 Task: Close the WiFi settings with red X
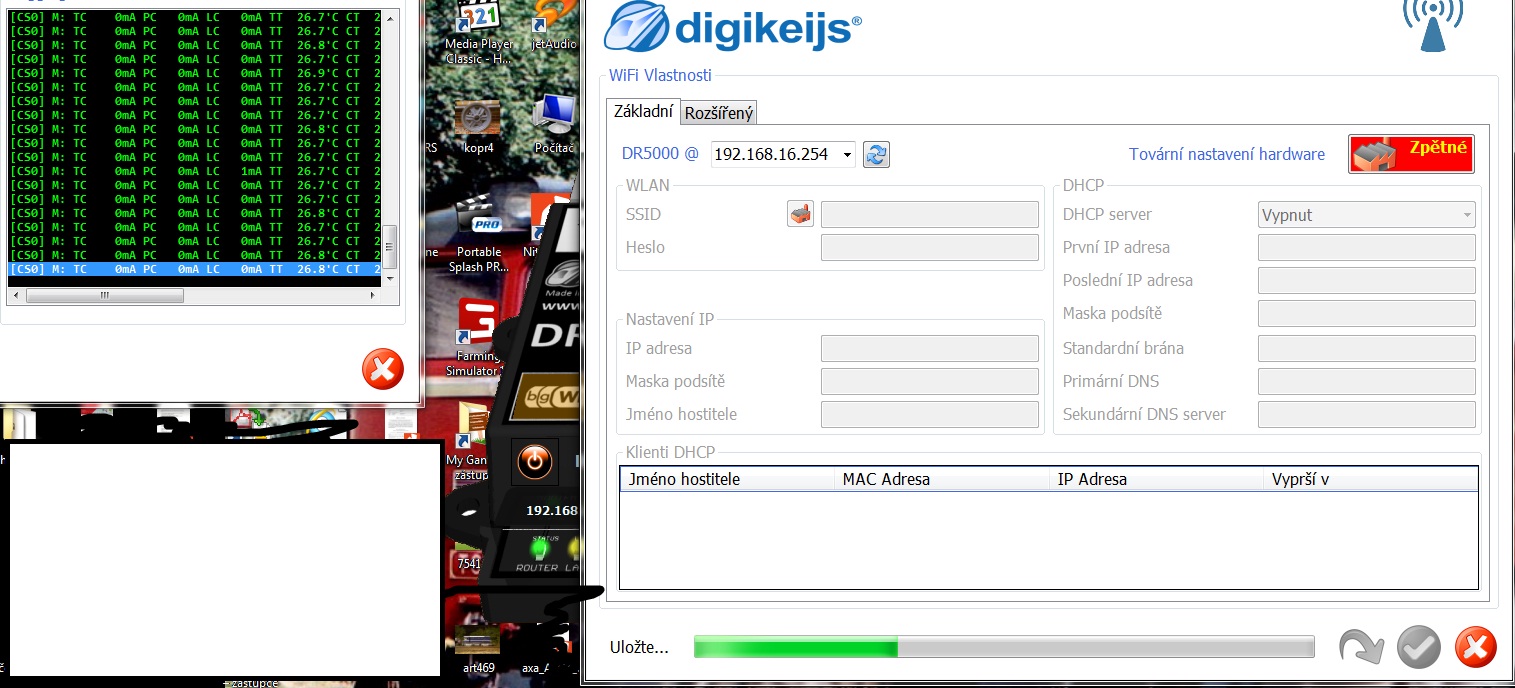point(1475,648)
